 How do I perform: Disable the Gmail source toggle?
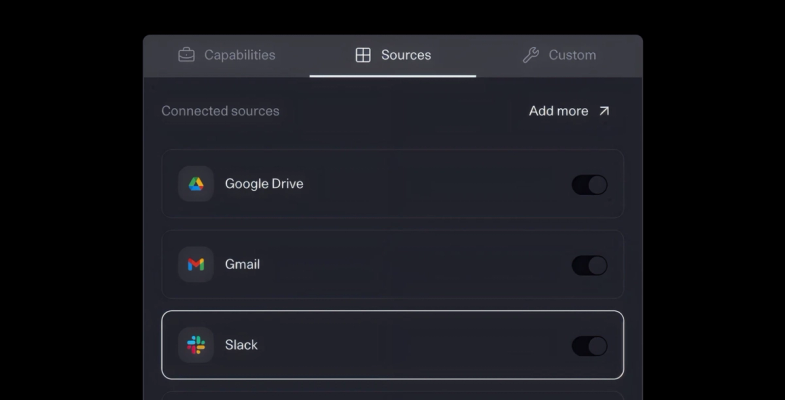pyautogui.click(x=589, y=265)
